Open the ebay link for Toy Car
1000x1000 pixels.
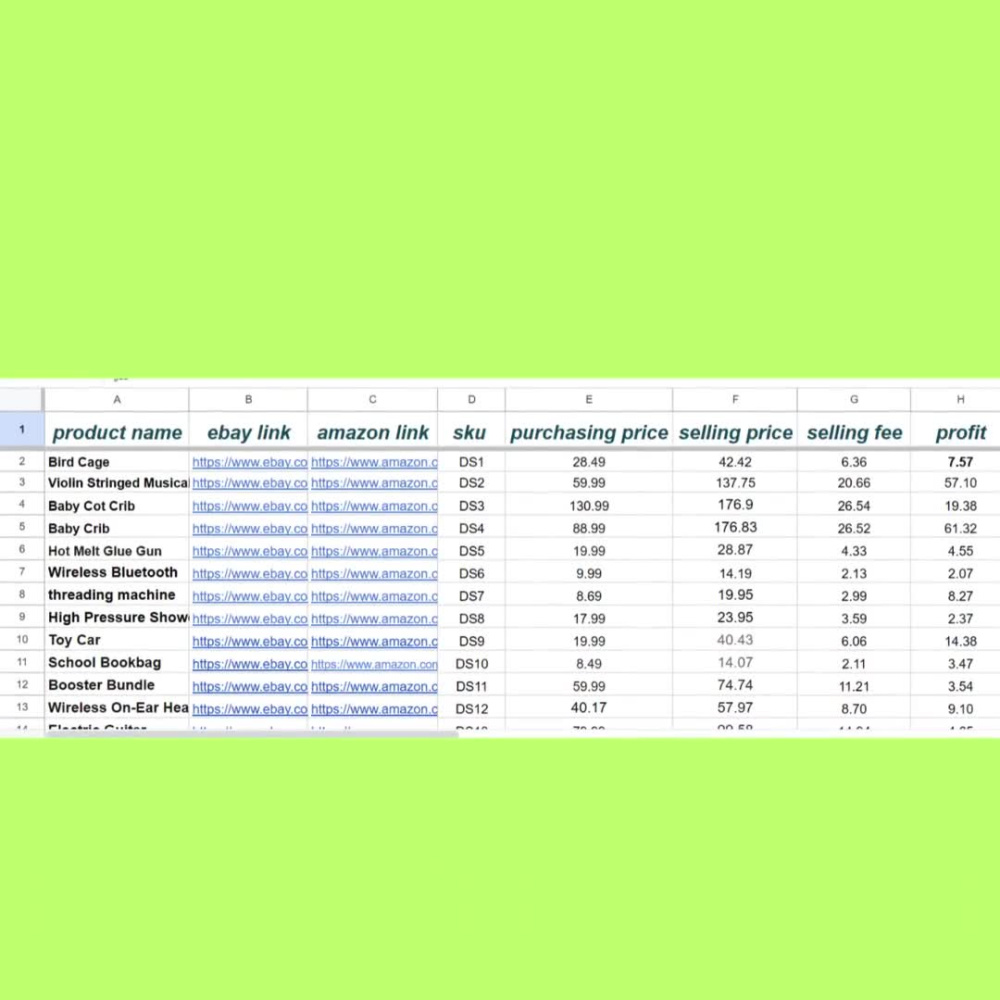[249, 642]
